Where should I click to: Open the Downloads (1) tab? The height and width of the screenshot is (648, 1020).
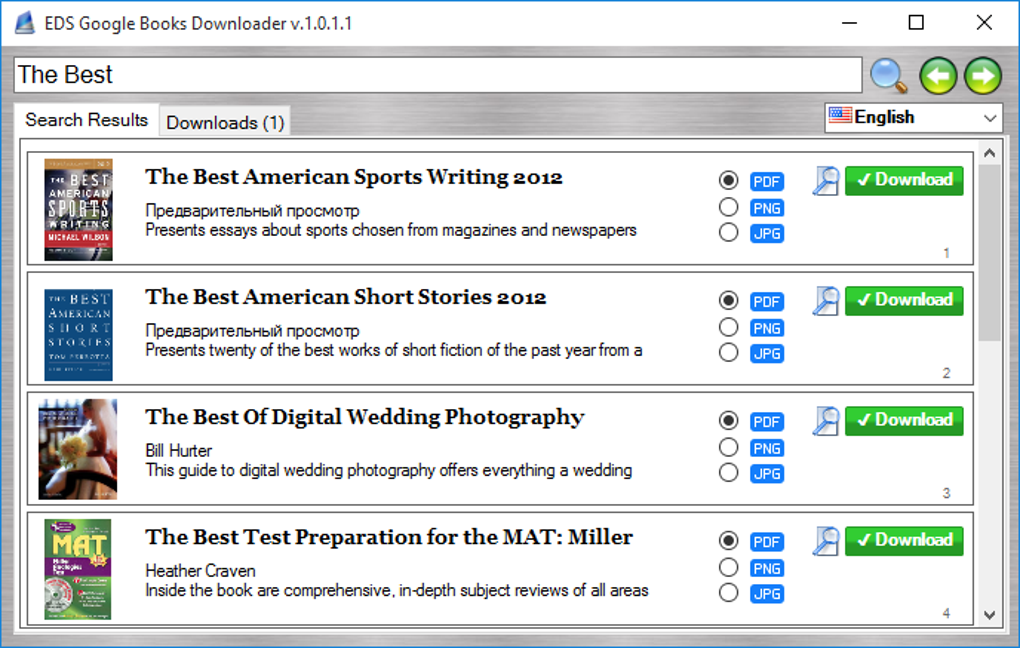(x=225, y=122)
